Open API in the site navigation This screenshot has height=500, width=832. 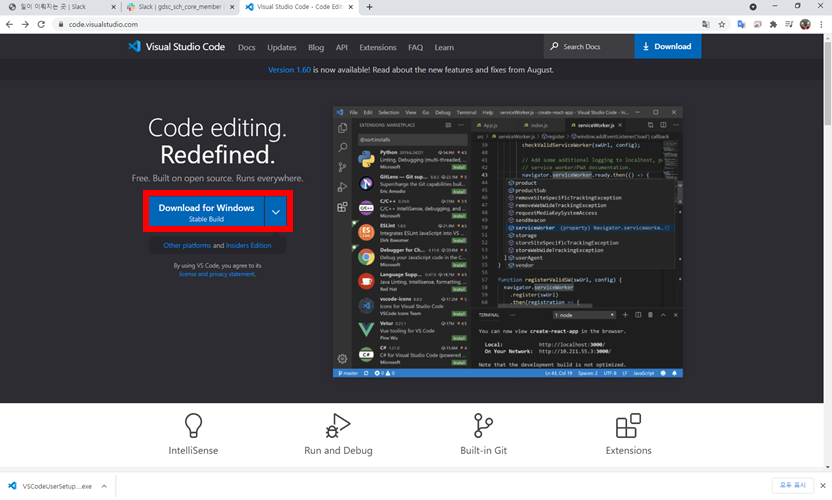342,47
